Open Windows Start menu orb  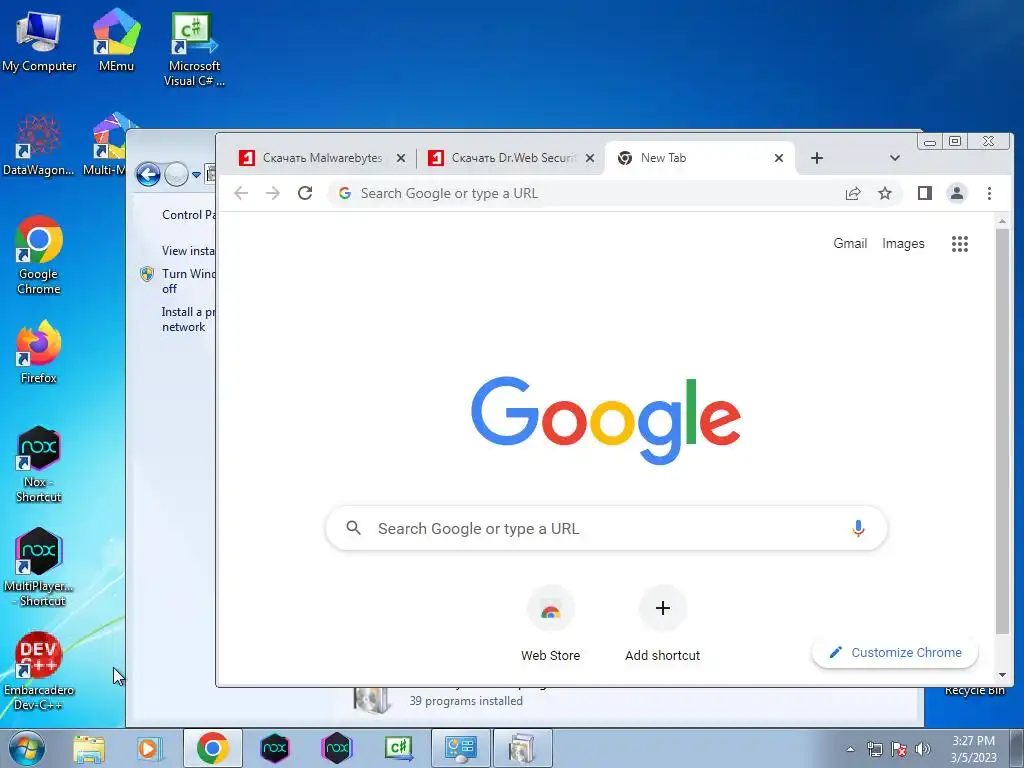coord(27,748)
